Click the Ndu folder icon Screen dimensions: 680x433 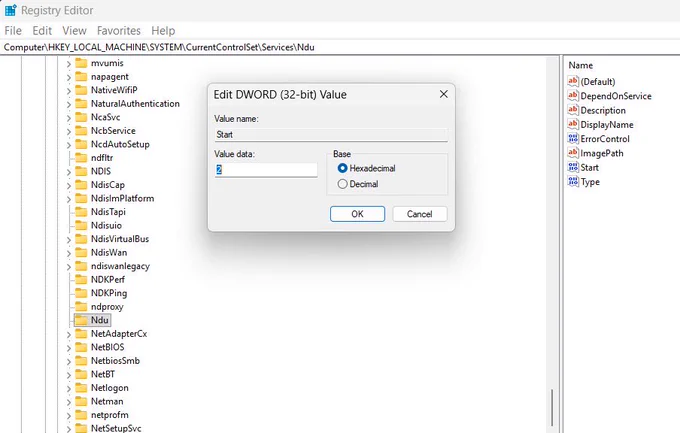tap(81, 320)
